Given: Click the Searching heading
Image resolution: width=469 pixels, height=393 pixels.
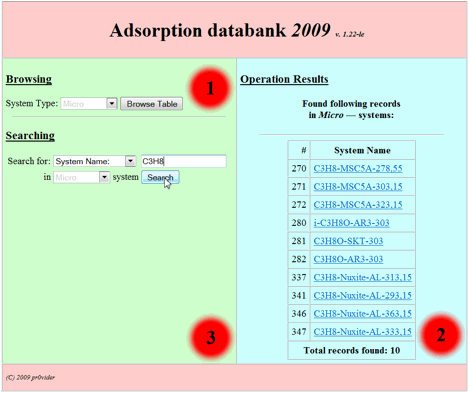Looking at the screenshot, I should [30, 136].
